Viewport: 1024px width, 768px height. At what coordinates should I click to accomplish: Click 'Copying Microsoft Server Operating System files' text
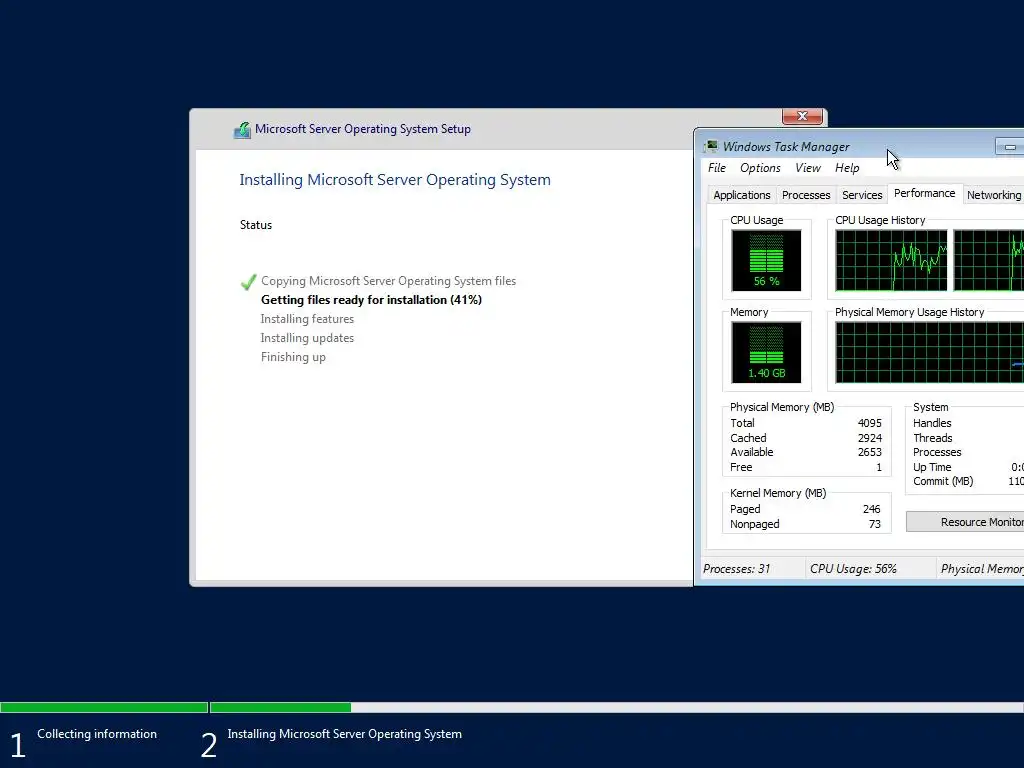[389, 281]
